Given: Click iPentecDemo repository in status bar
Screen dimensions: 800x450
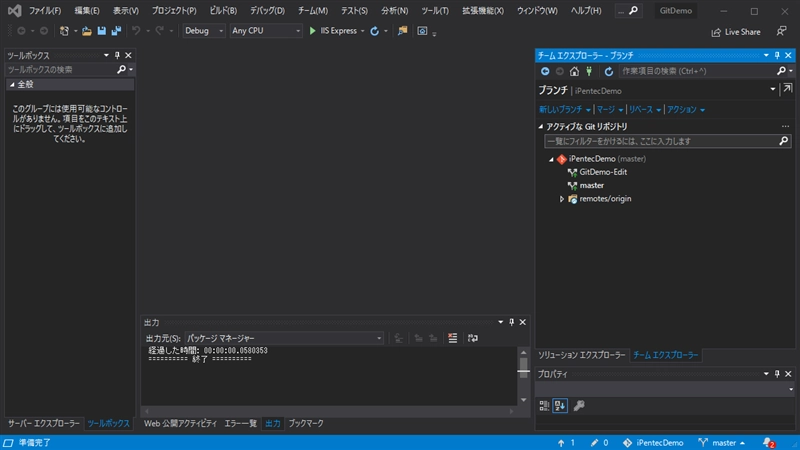Looking at the screenshot, I should 653,443.
